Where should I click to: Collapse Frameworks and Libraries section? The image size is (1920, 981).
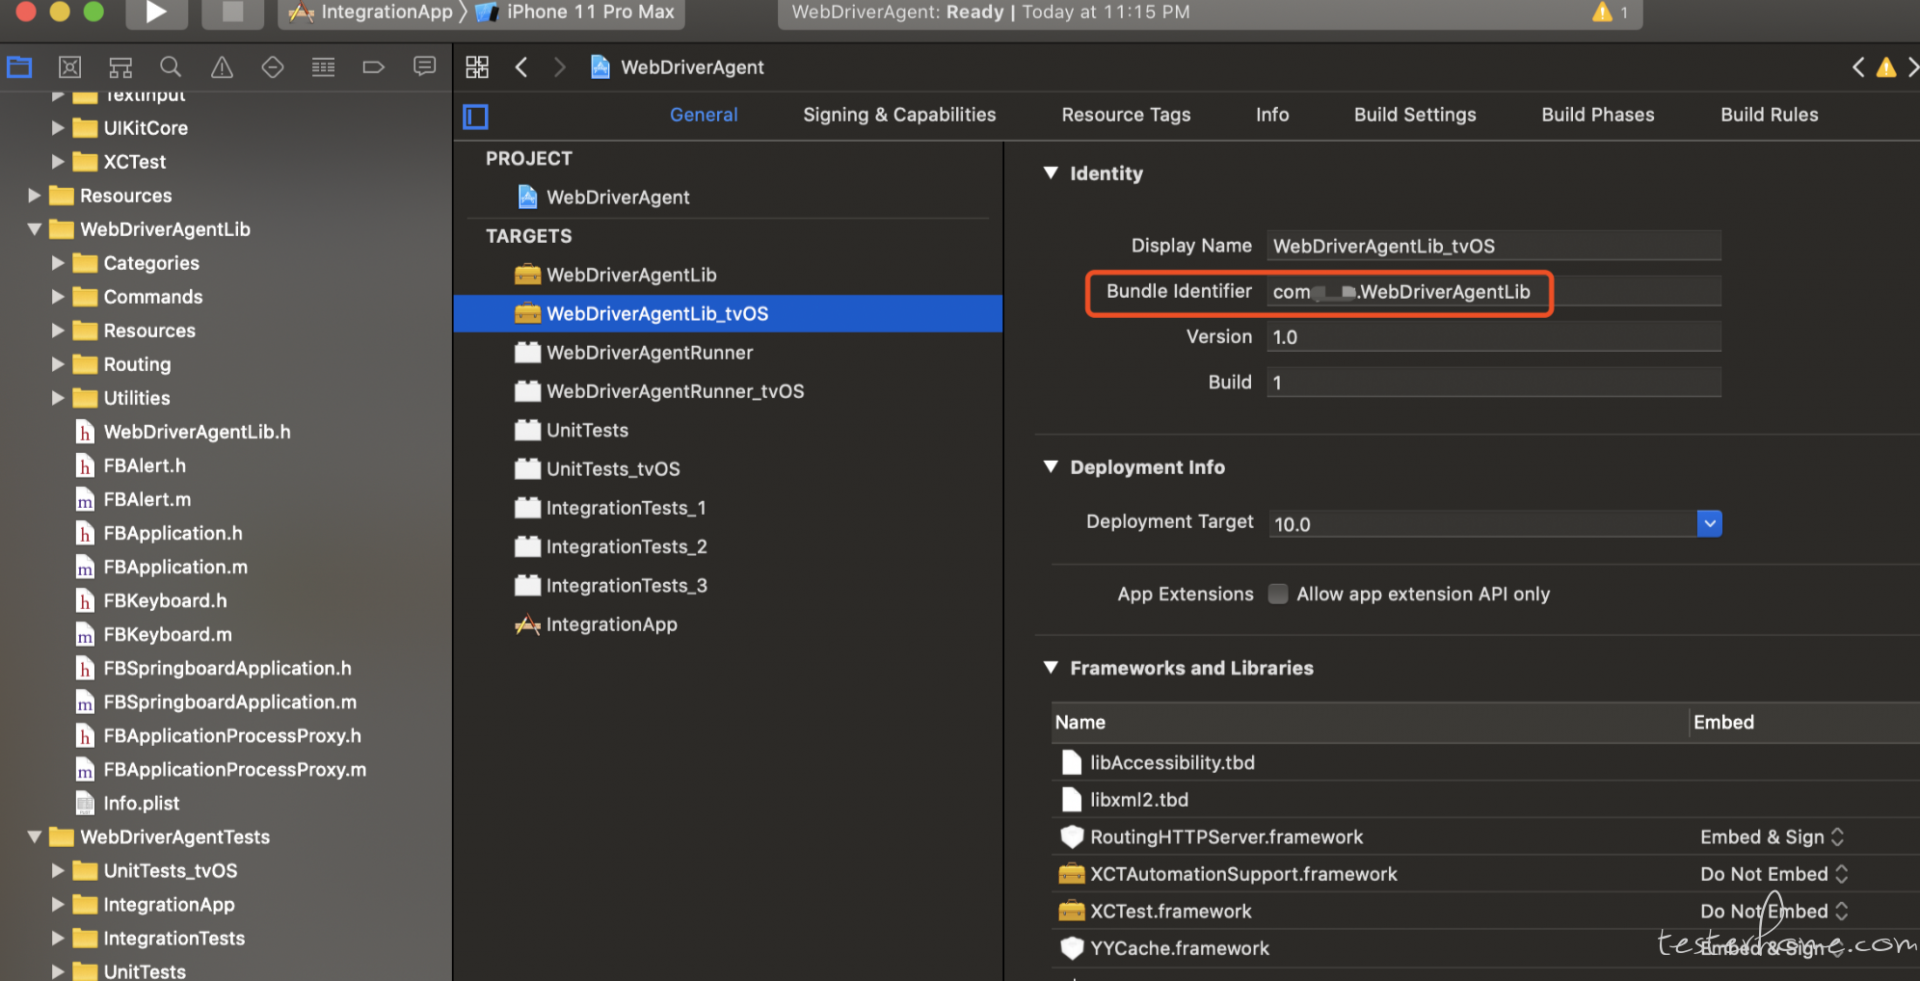pyautogui.click(x=1051, y=668)
